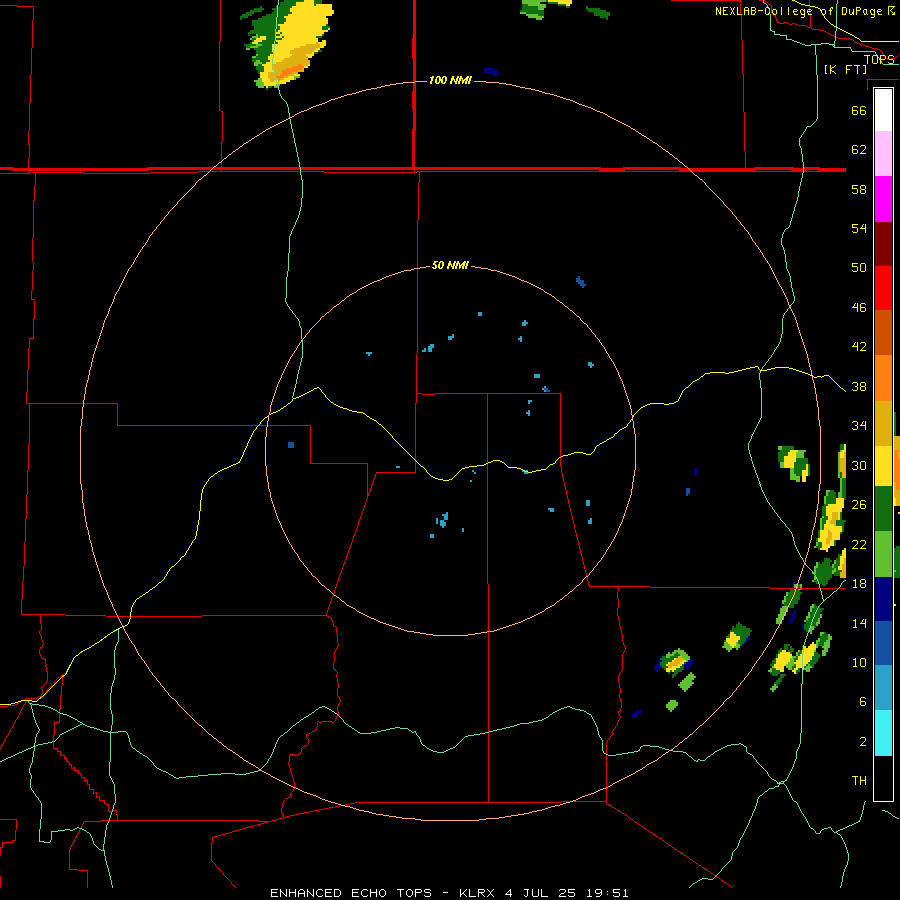The width and height of the screenshot is (900, 900).
Task: Click the legend value "54"
Action: [859, 228]
